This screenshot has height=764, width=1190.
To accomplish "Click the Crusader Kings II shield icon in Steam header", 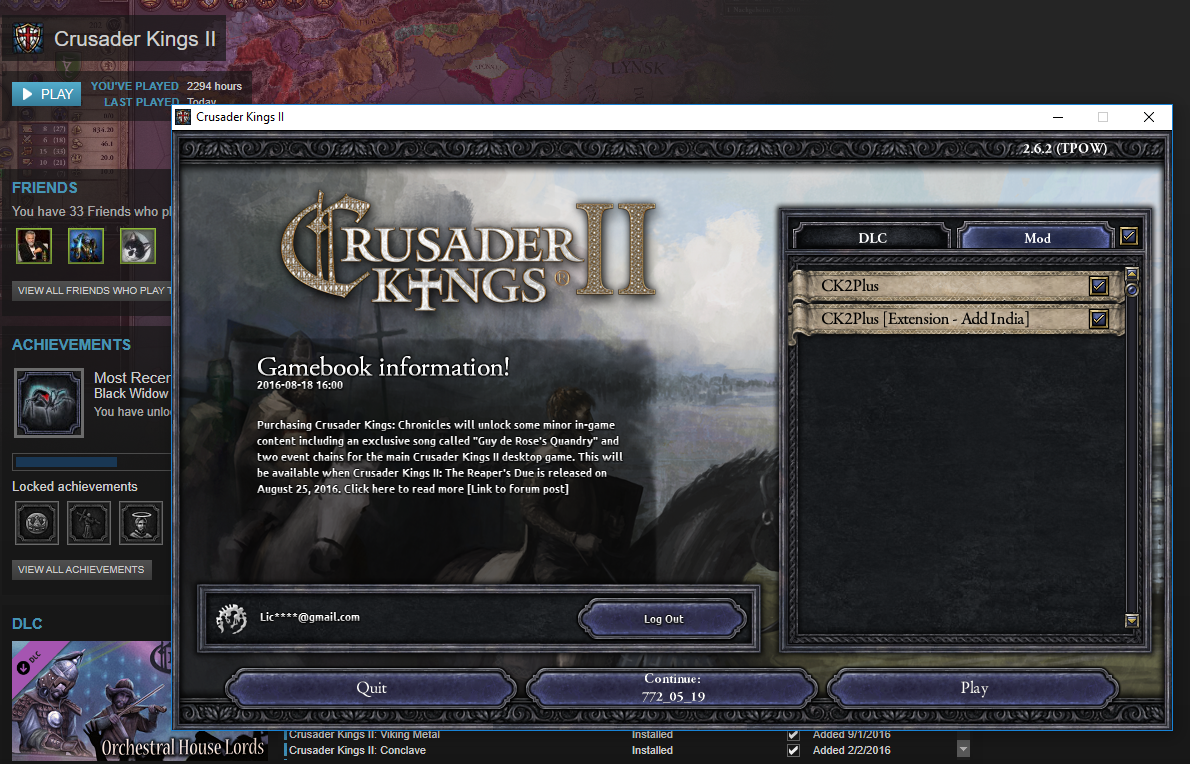I will 27,39.
